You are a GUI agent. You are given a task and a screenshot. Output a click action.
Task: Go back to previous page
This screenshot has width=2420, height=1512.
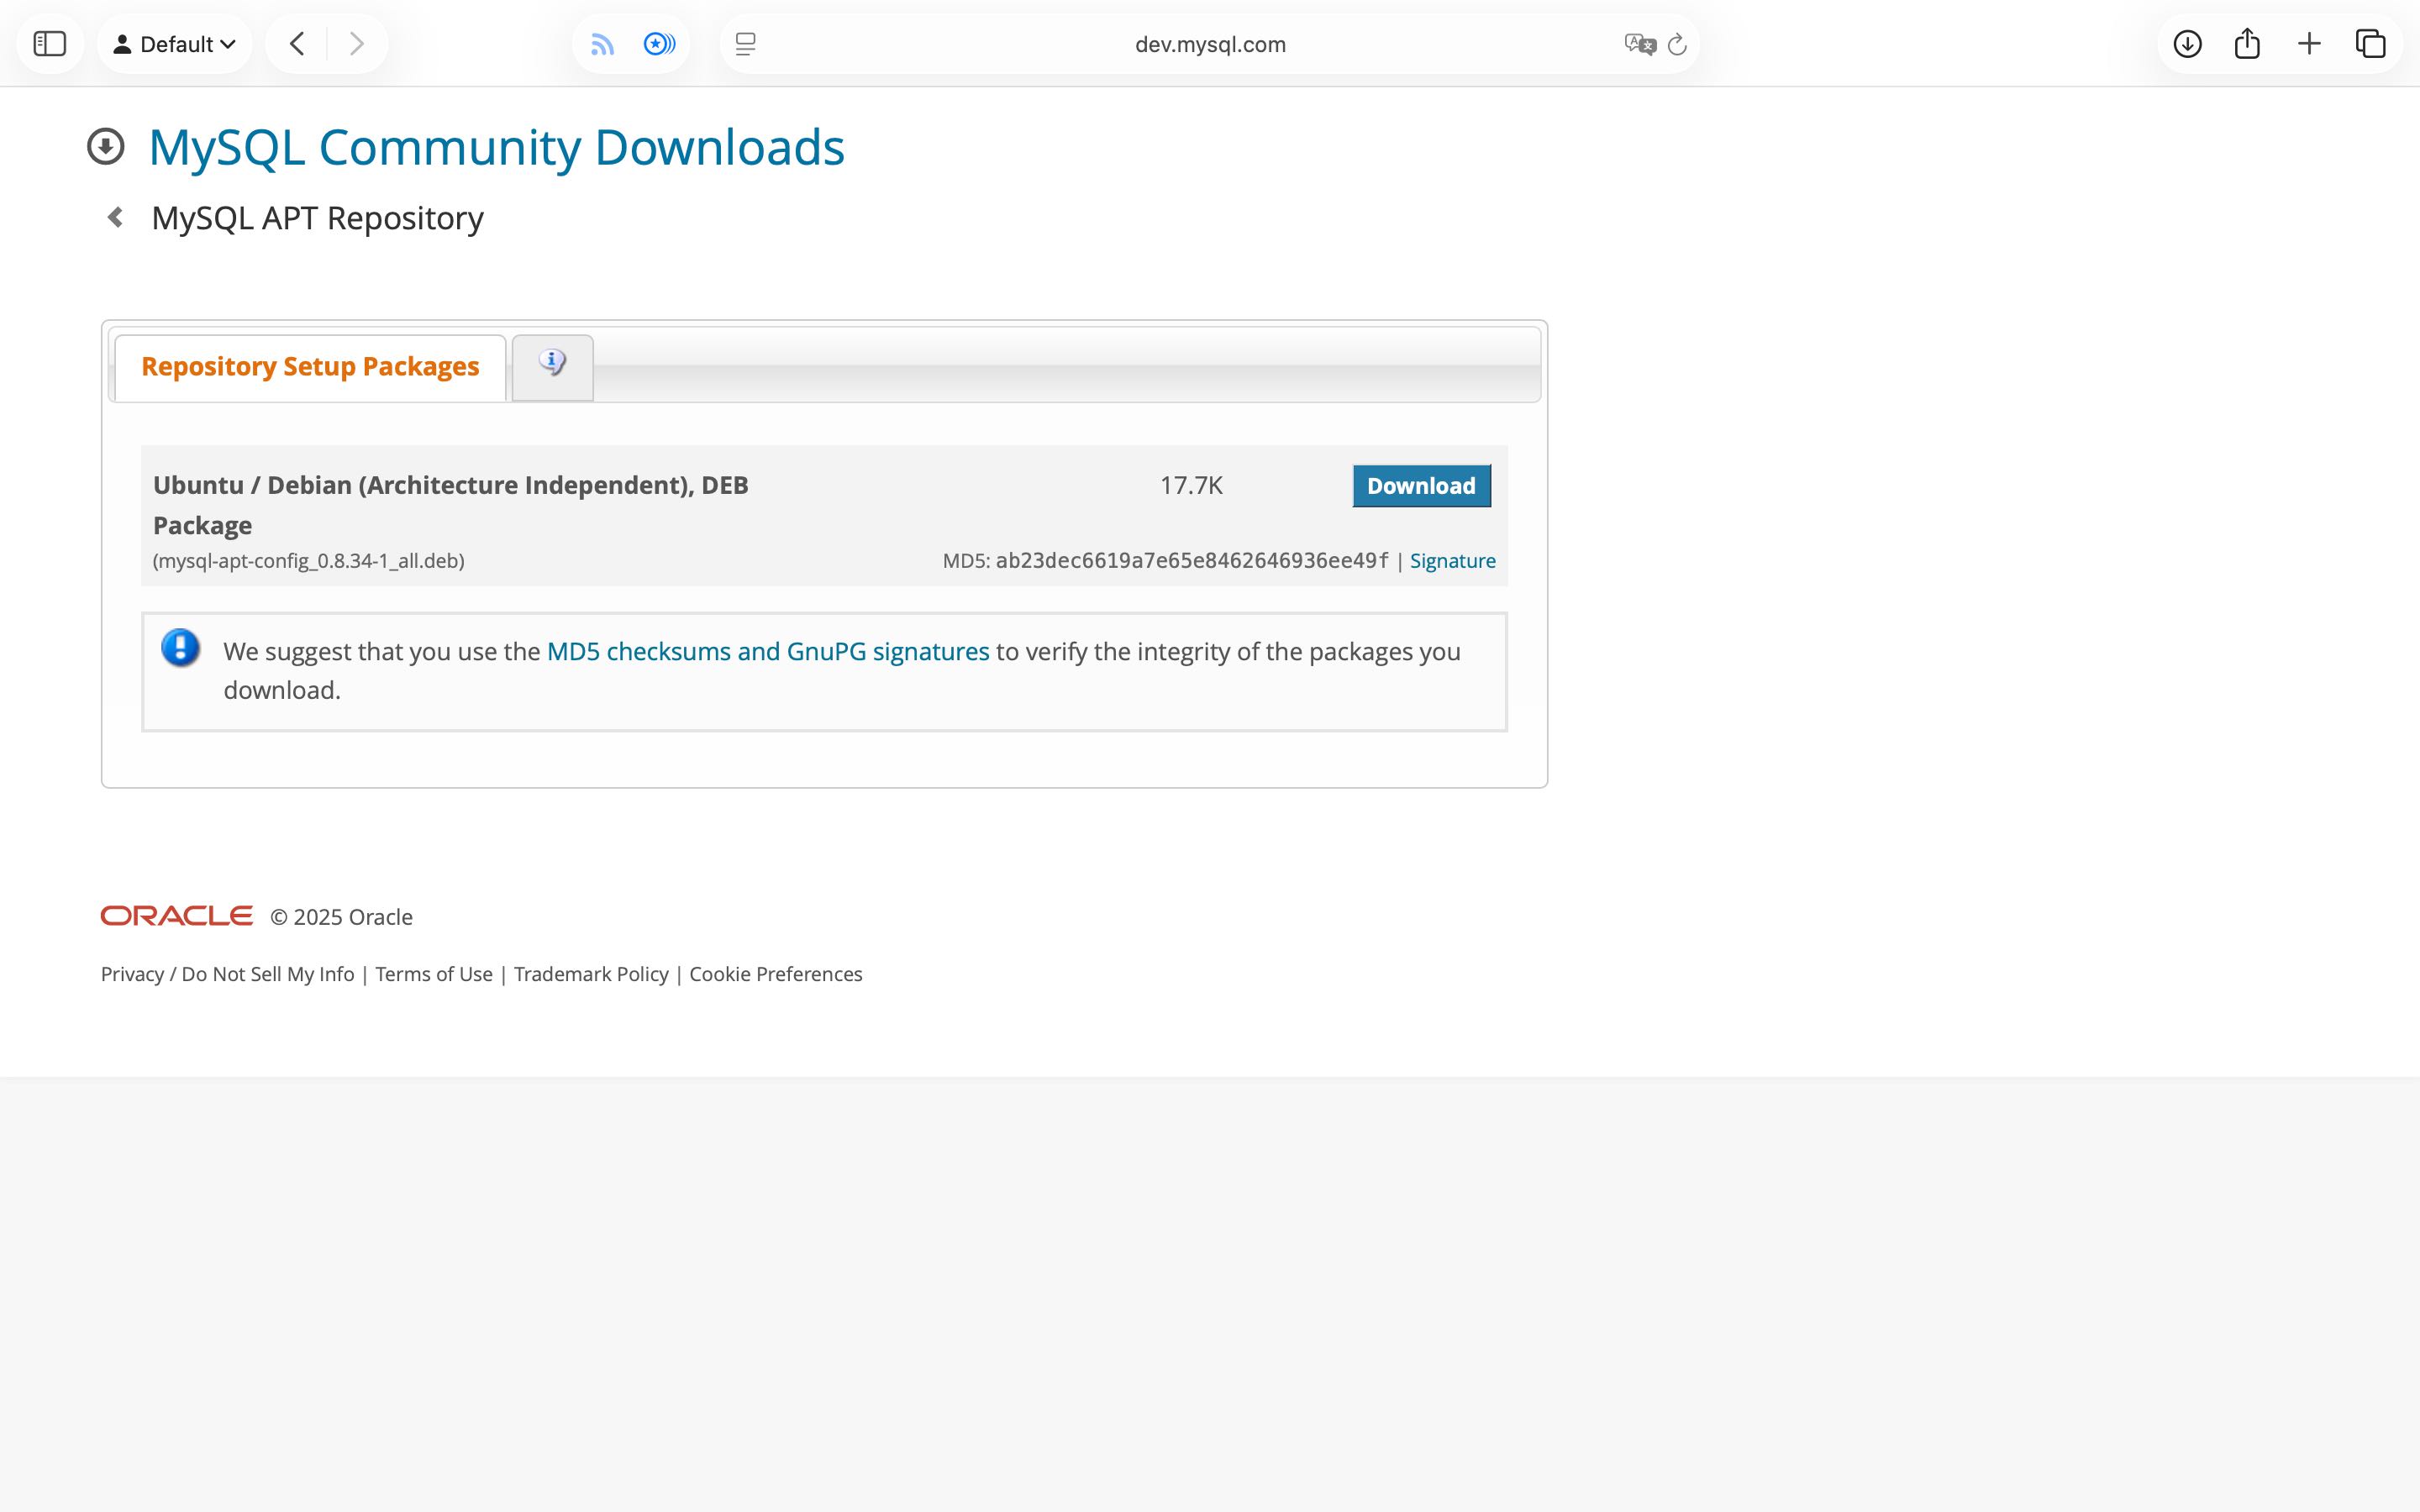(x=297, y=44)
